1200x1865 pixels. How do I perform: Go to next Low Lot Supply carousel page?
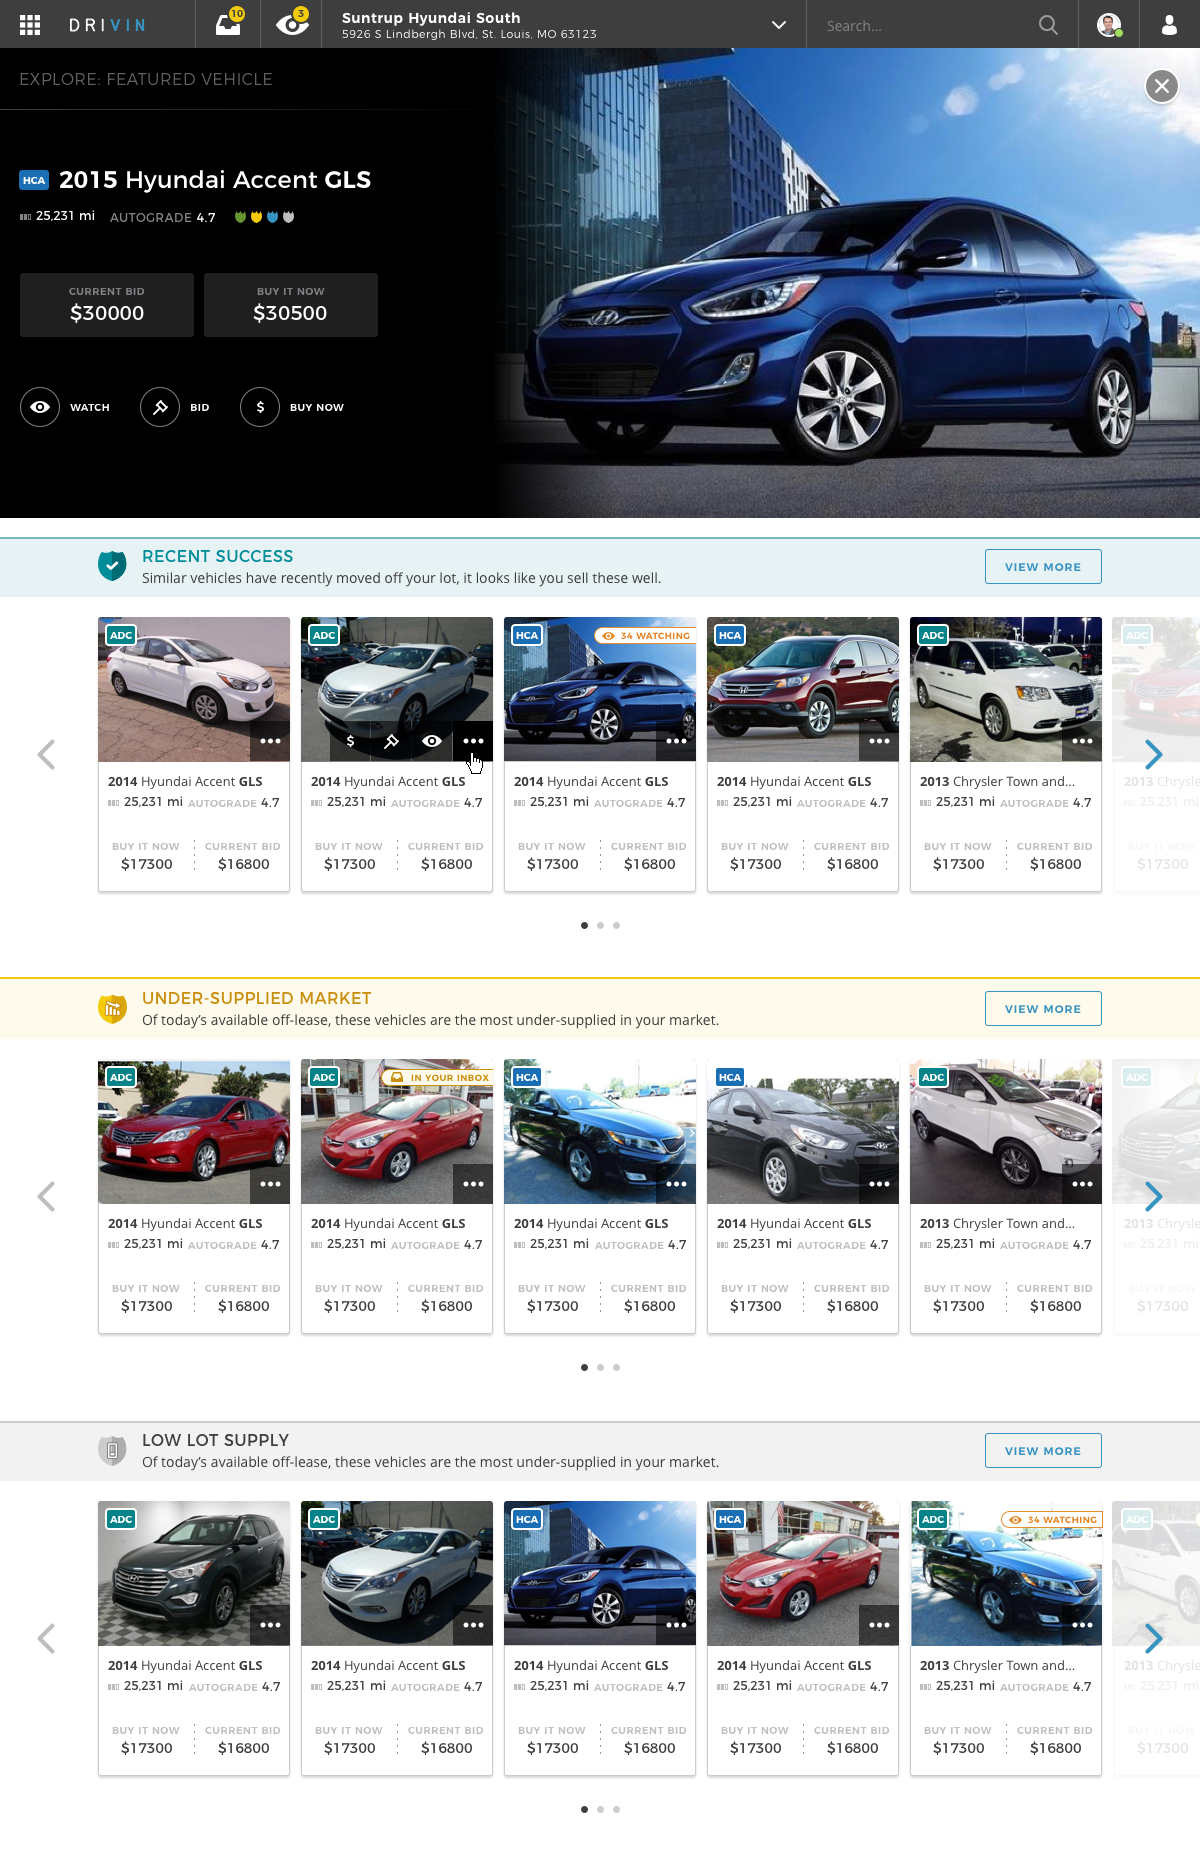(x=1153, y=1638)
